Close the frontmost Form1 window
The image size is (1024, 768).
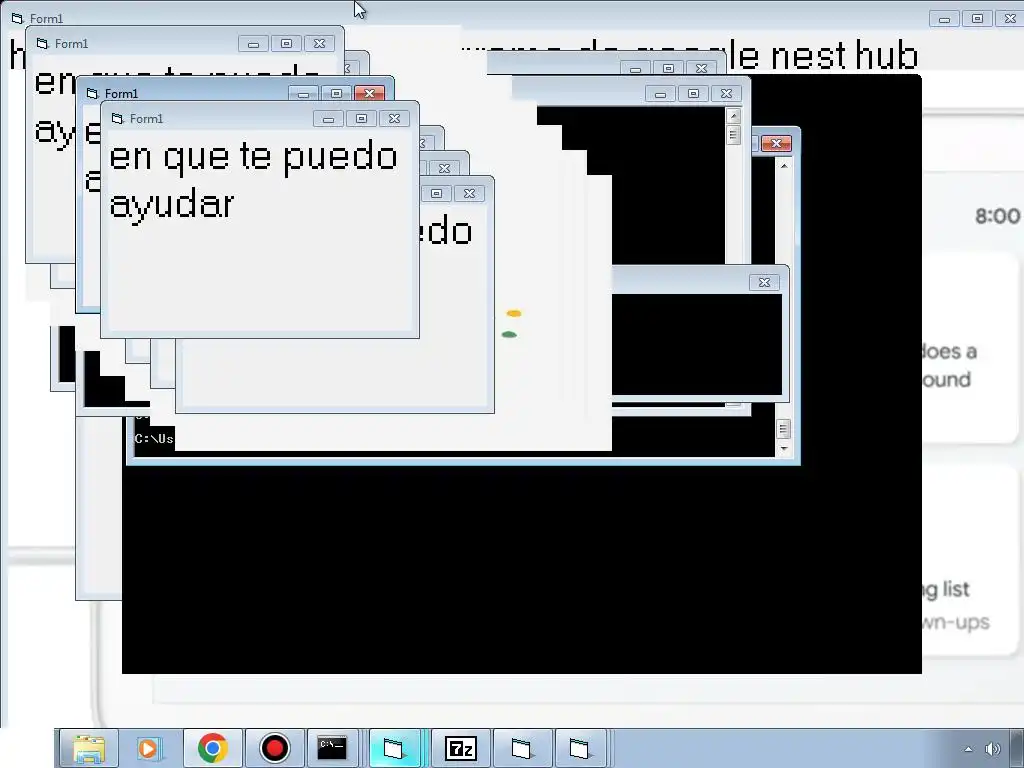394,118
